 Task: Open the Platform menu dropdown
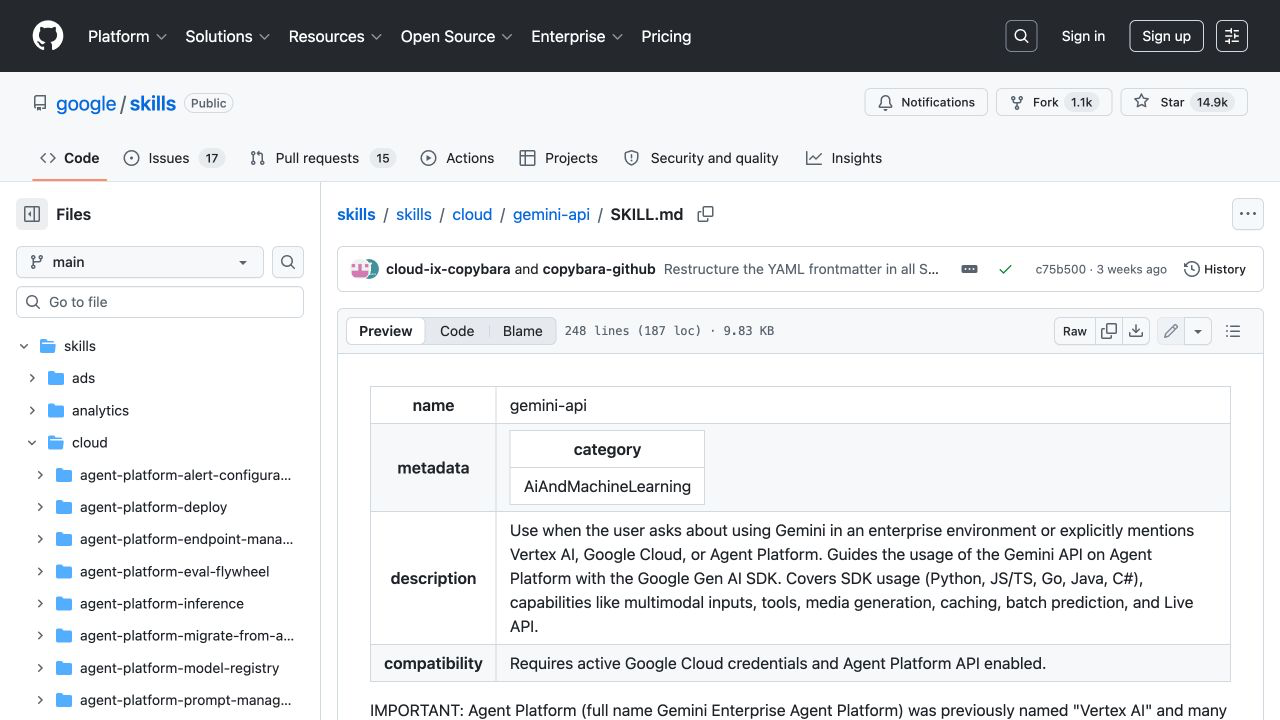127,36
